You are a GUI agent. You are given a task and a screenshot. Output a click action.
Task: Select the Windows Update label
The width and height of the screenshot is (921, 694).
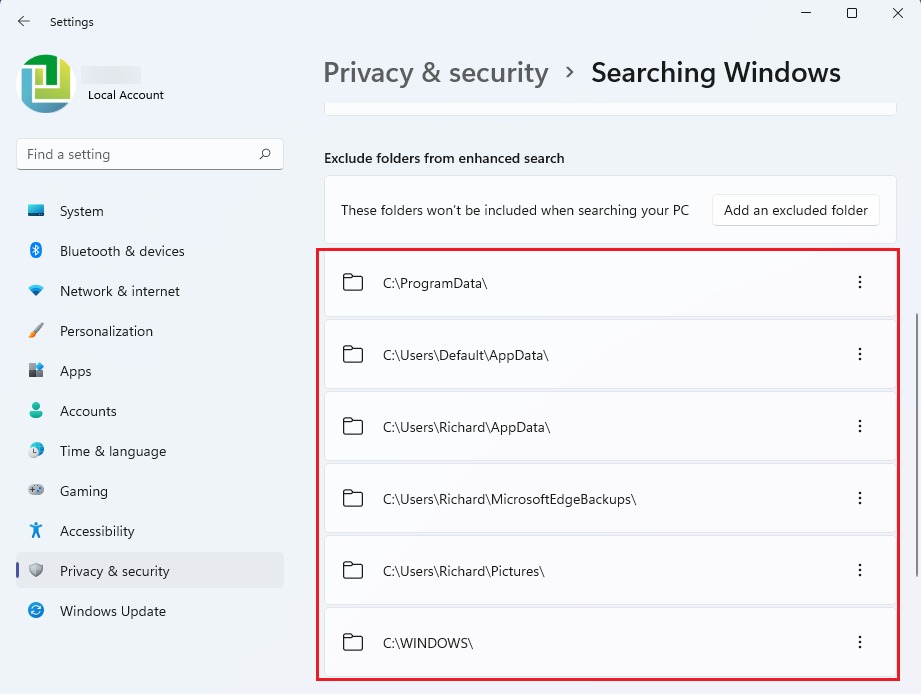[113, 611]
